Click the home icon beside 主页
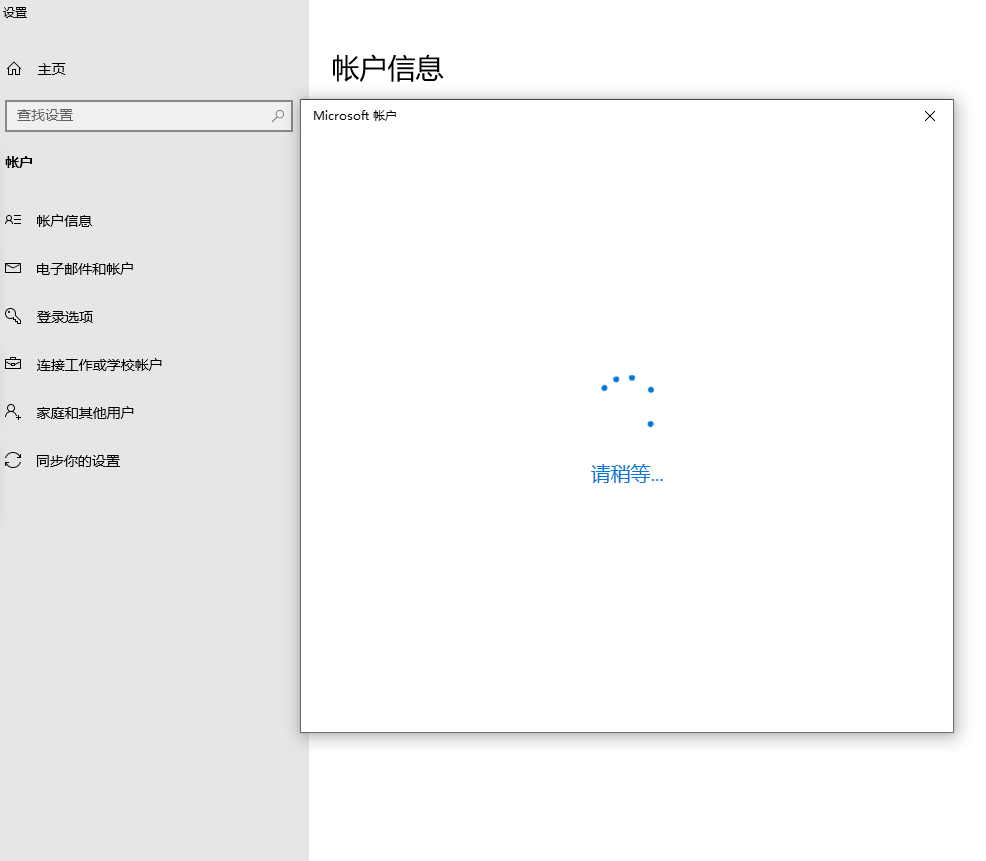This screenshot has width=986, height=861. coord(14,69)
